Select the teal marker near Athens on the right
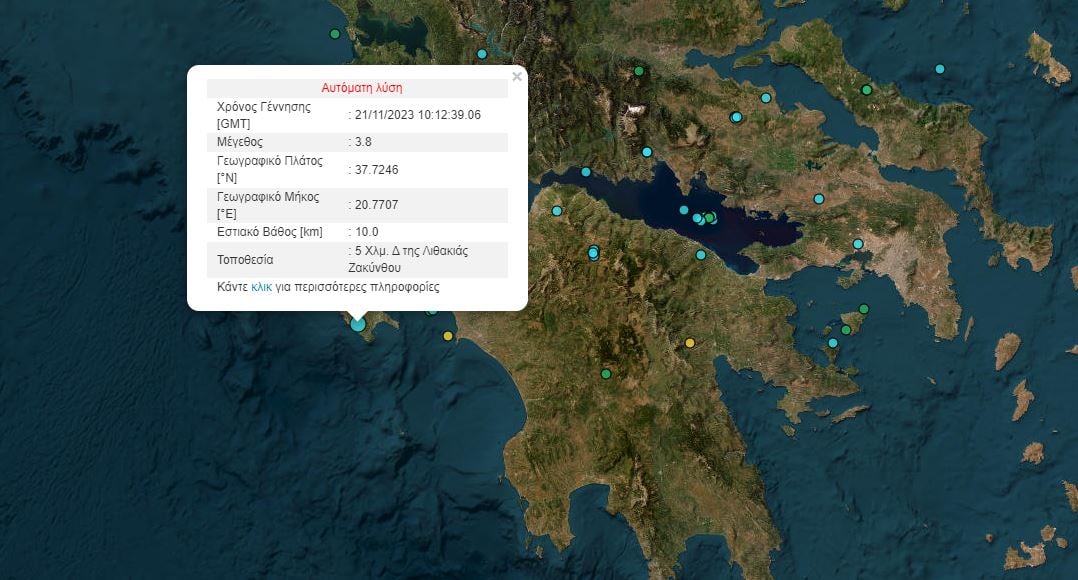1078x580 pixels. click(857, 242)
